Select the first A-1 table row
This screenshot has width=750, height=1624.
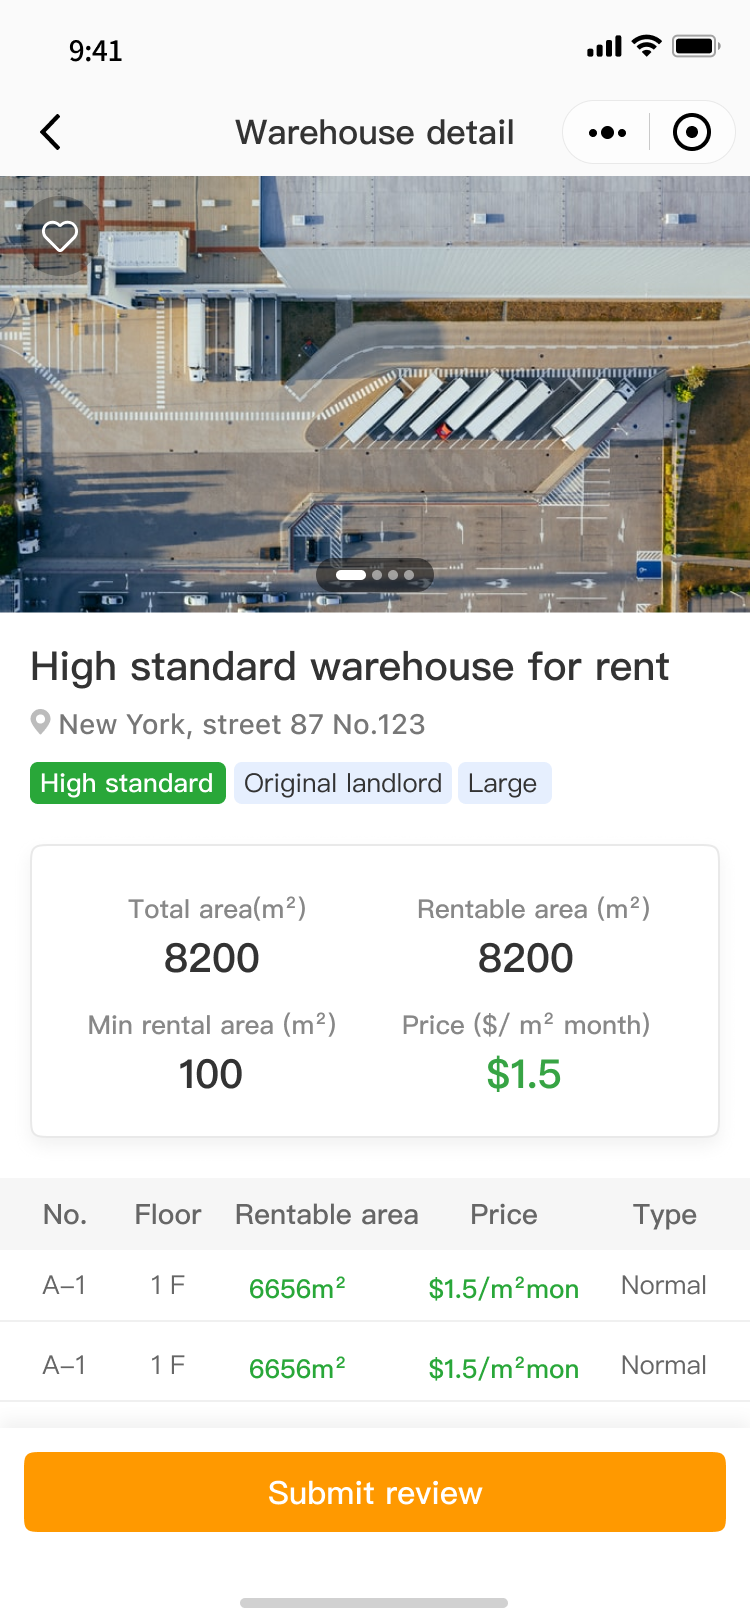(375, 1286)
